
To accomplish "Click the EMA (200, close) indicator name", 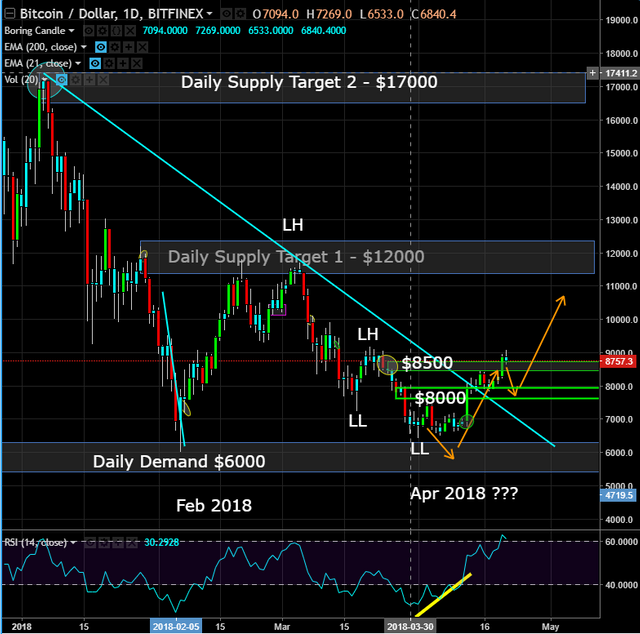I will point(40,47).
